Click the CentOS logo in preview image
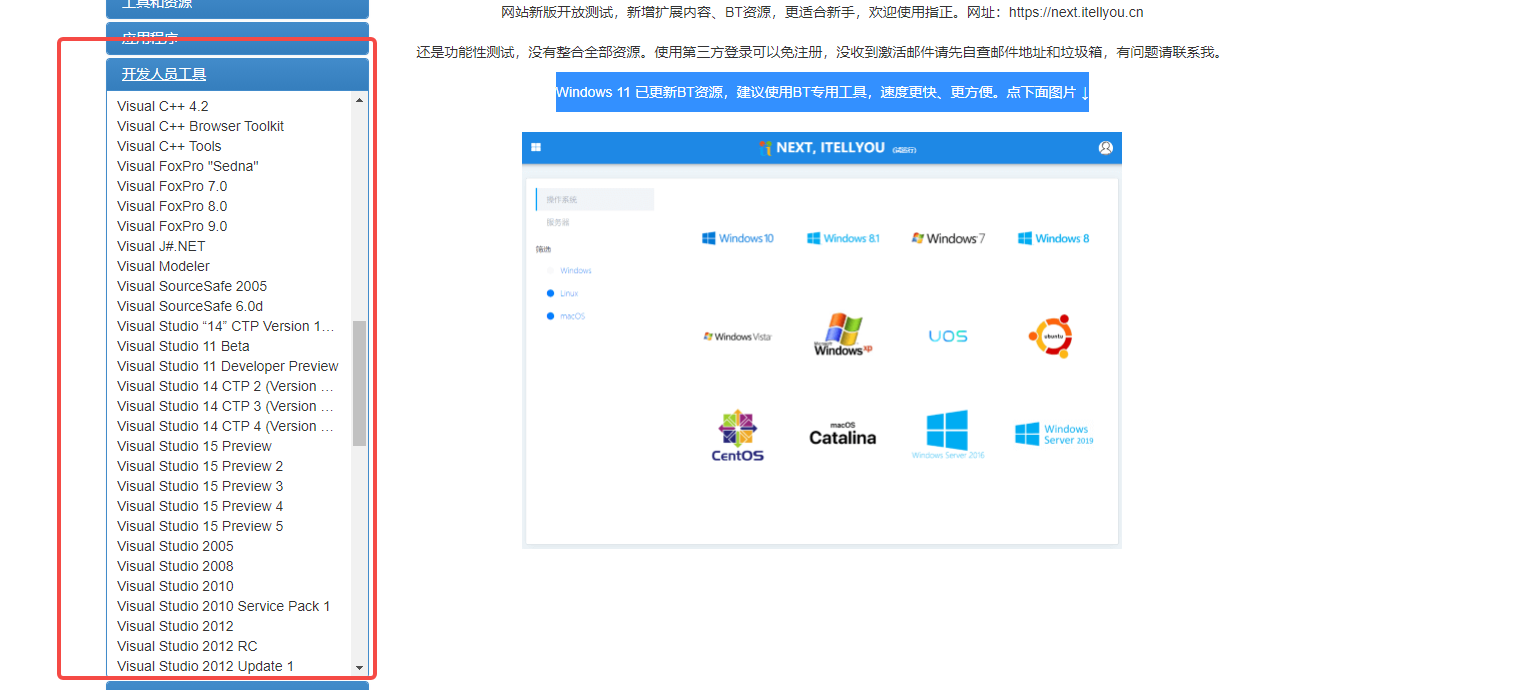 pyautogui.click(x=738, y=436)
